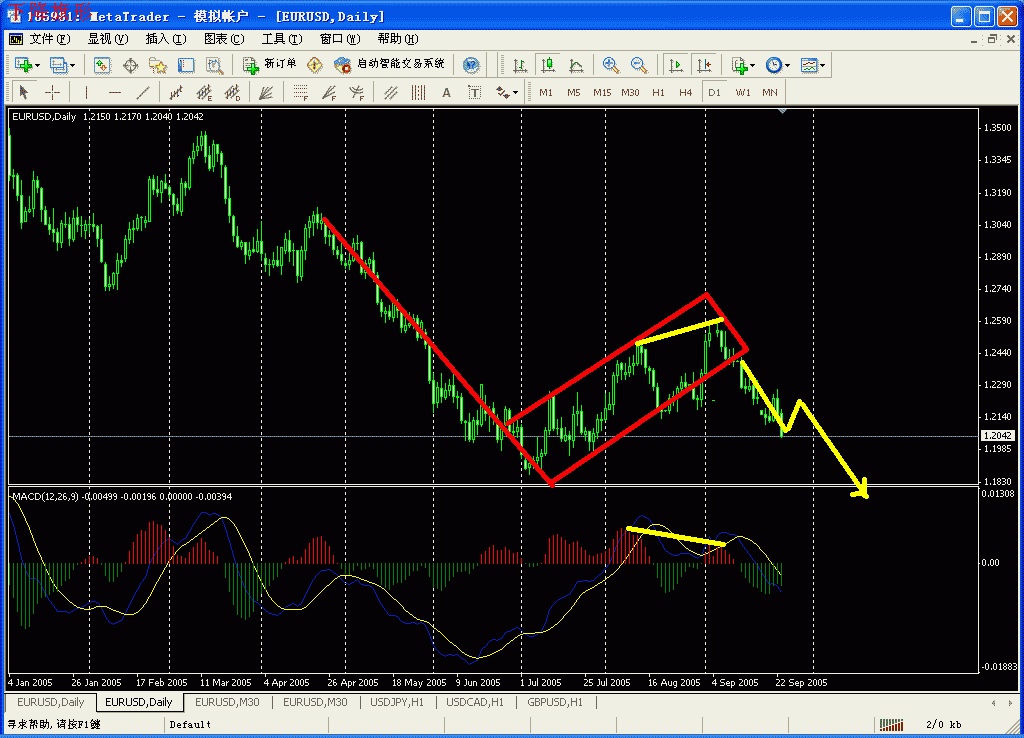The width and height of the screenshot is (1024, 738).
Task: Select the Gann fan tool
Action: 266,93
